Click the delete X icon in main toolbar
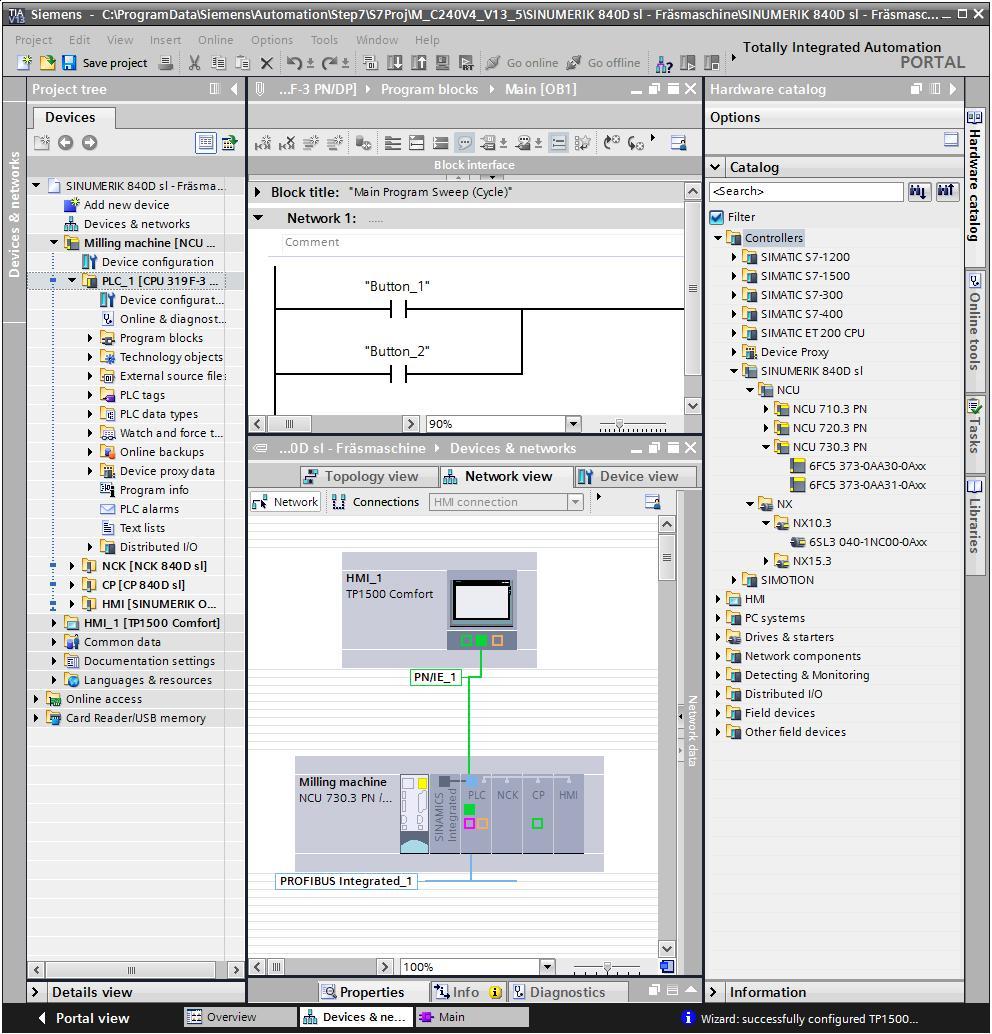This screenshot has height=1034, width=992. click(266, 63)
